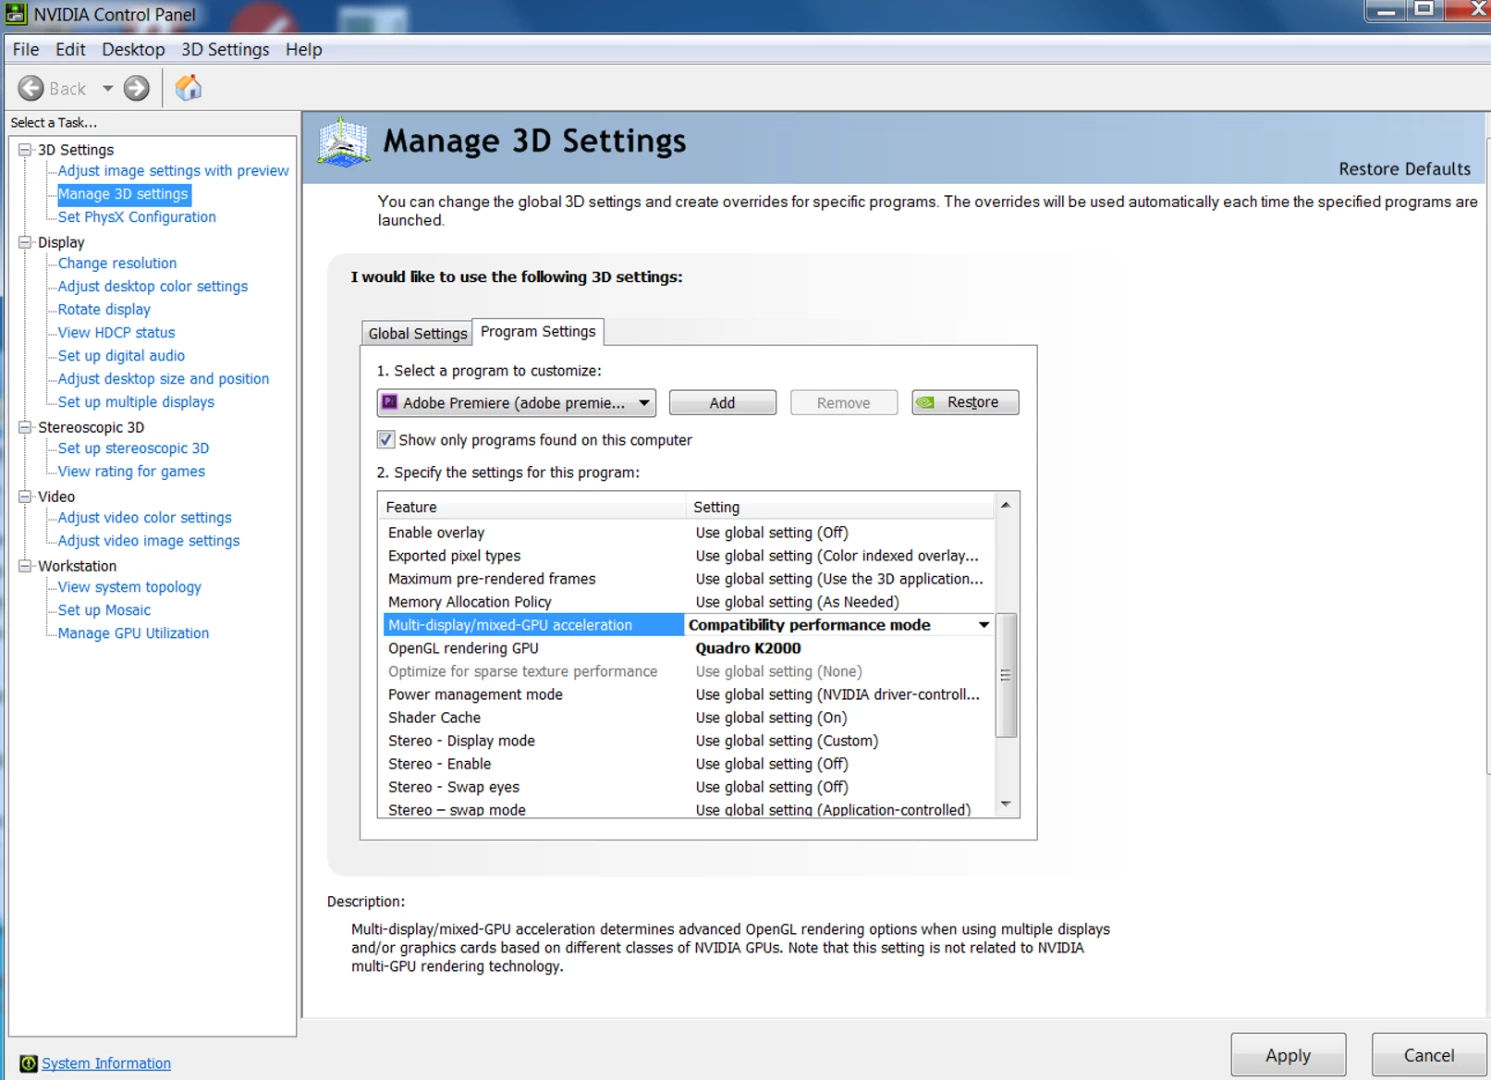Click the Back arrow icon
This screenshot has width=1491, height=1080.
point(31,88)
